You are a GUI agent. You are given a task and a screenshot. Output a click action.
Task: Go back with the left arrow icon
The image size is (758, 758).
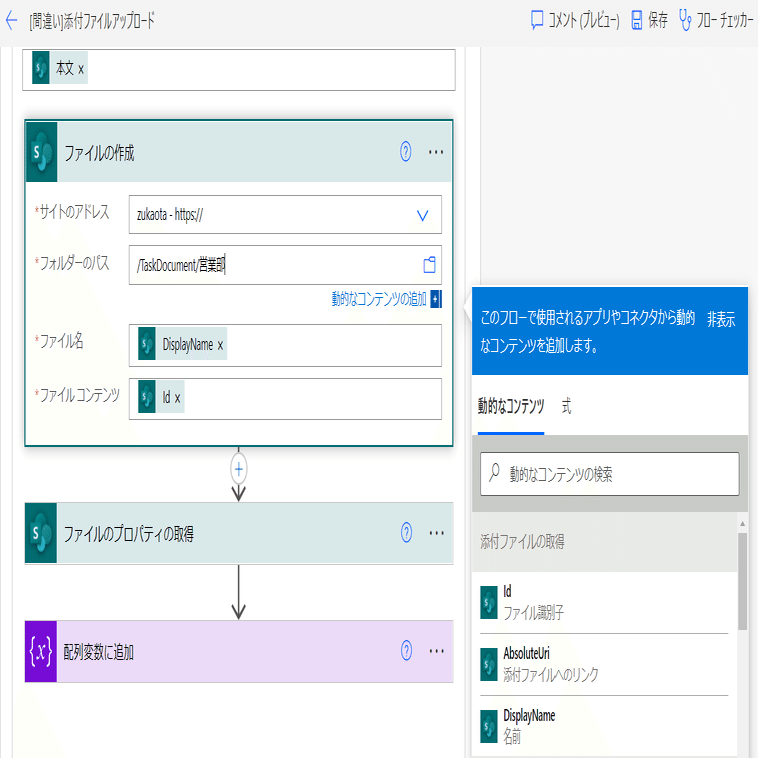12,21
